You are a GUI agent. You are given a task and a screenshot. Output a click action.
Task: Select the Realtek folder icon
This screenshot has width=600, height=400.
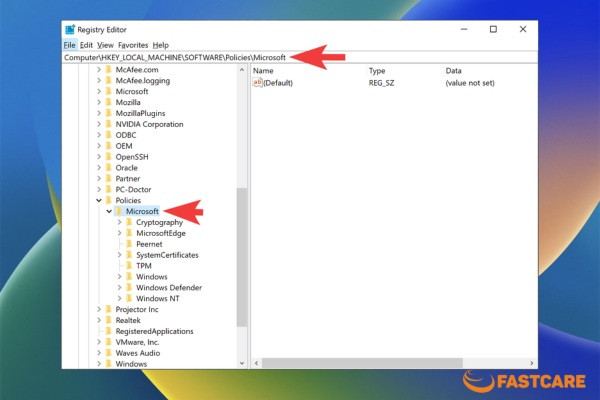click(x=109, y=320)
